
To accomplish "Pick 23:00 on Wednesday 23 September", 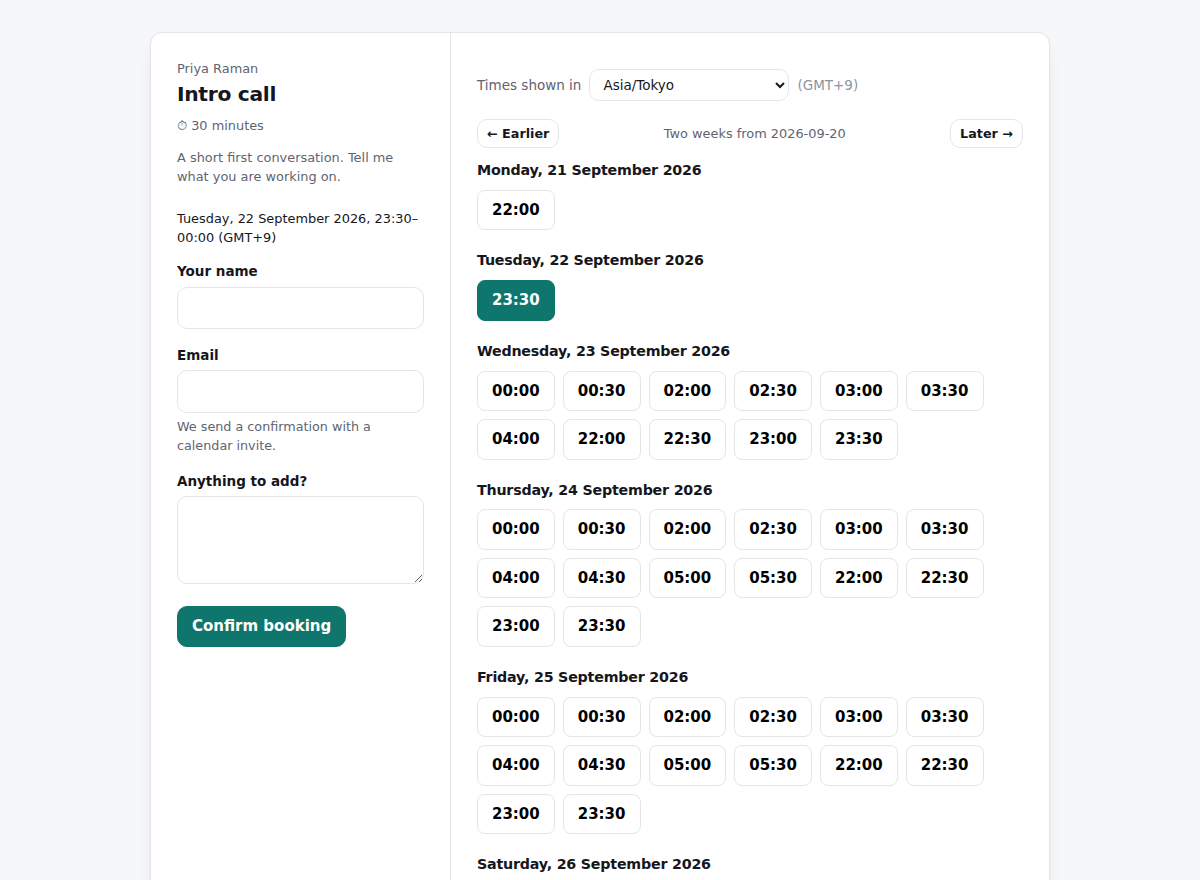I will (773, 439).
